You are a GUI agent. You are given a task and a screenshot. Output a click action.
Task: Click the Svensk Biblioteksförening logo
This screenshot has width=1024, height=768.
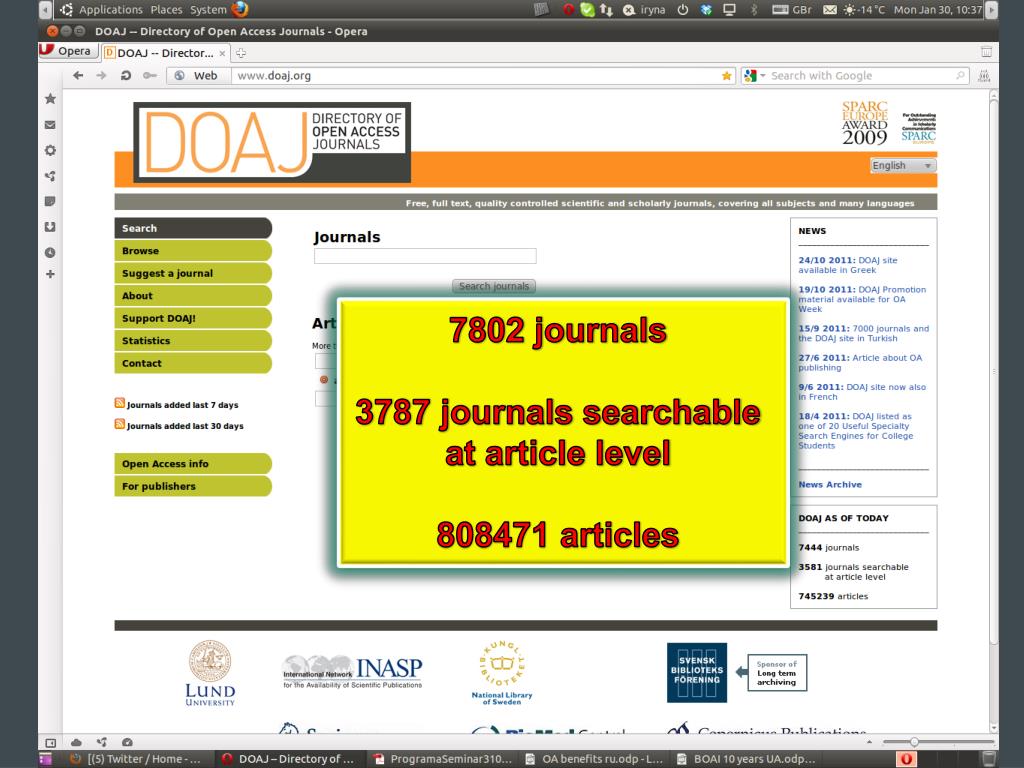pyautogui.click(x=697, y=672)
